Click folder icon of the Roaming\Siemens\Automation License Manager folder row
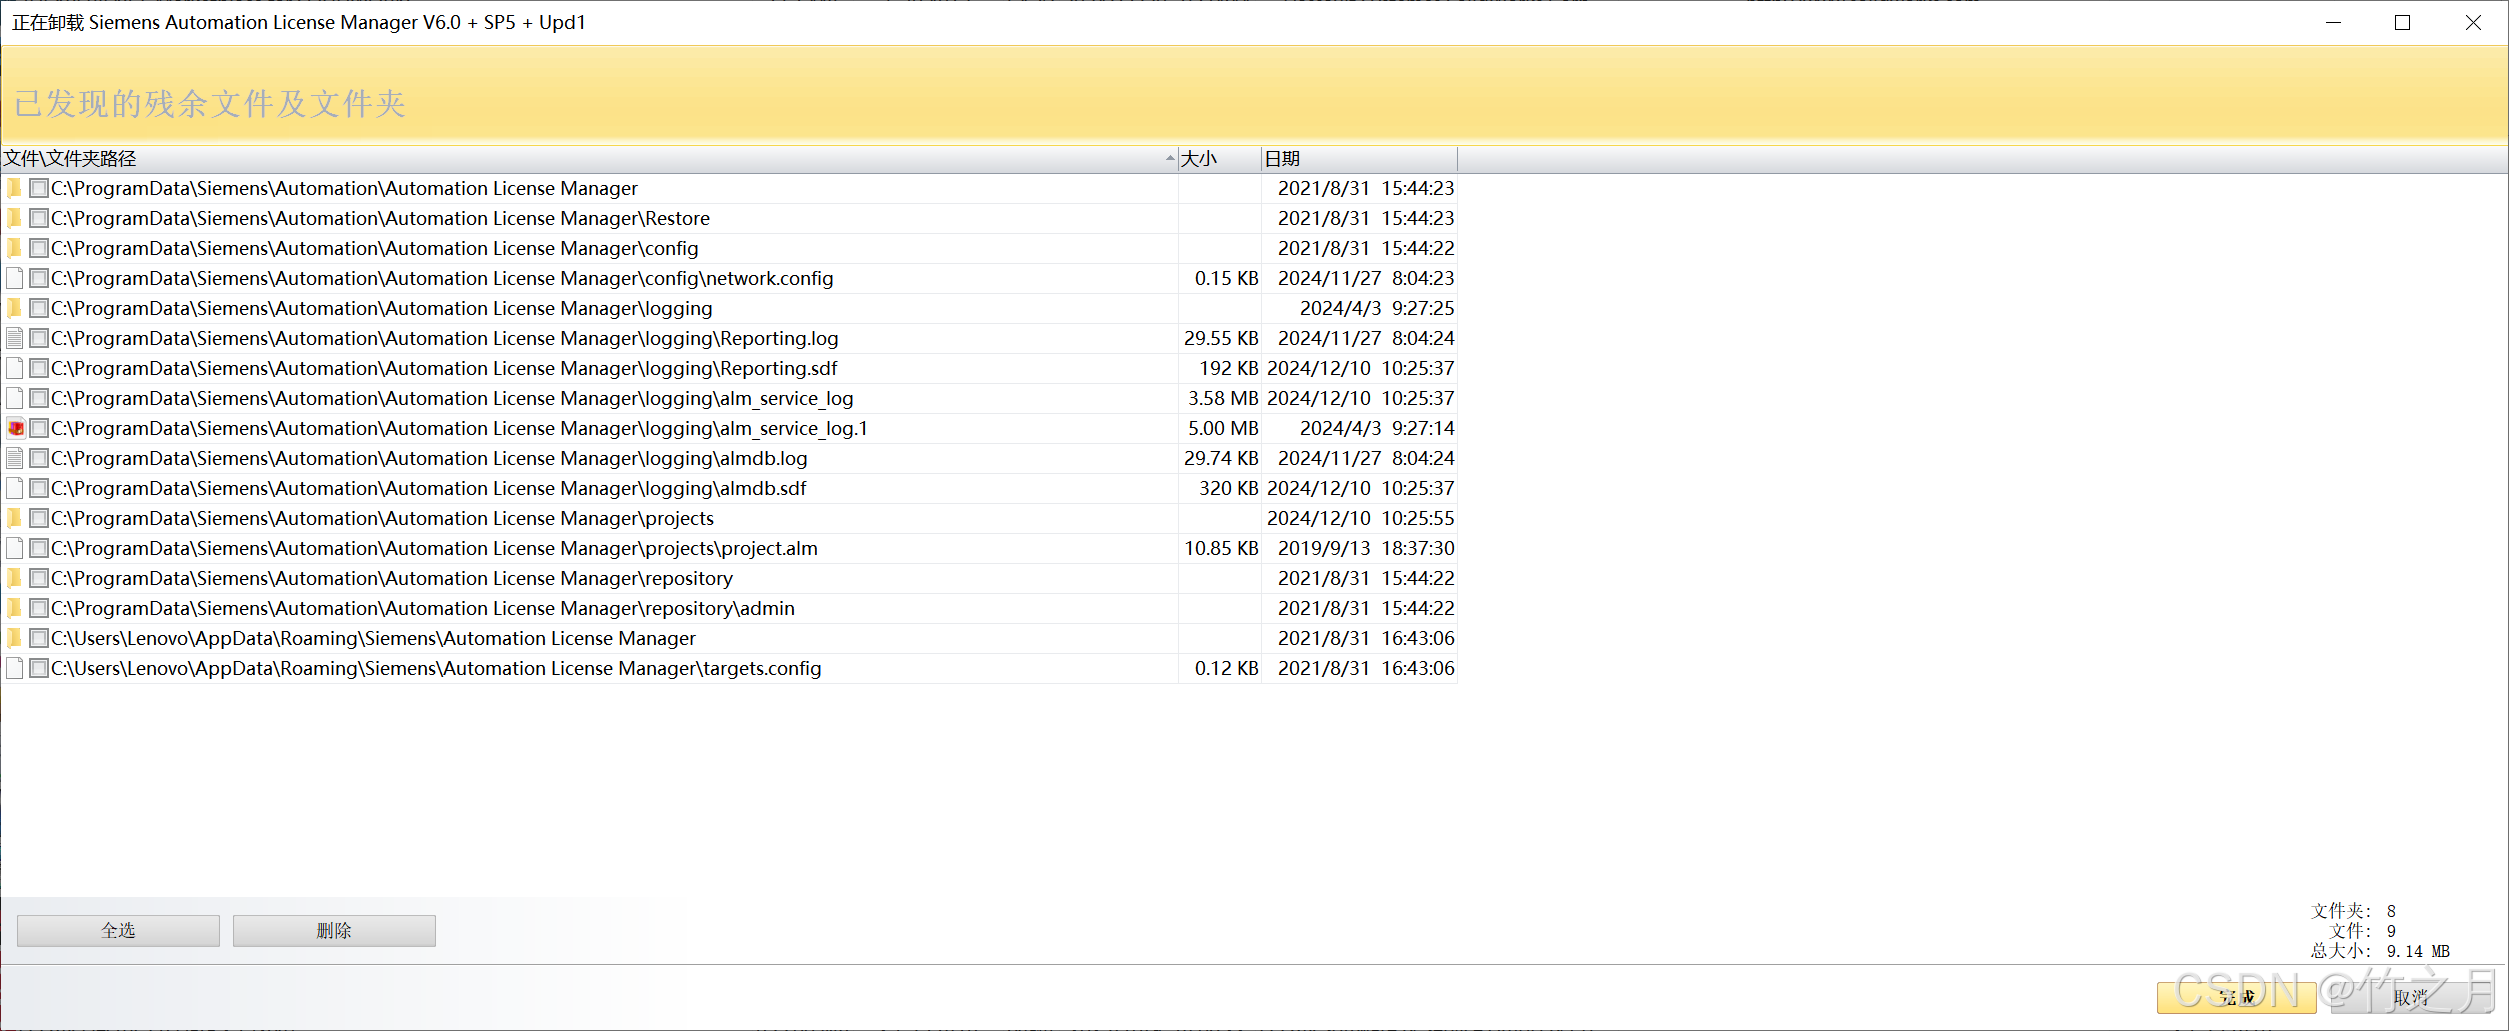This screenshot has height=1031, width=2509. click(x=14, y=638)
